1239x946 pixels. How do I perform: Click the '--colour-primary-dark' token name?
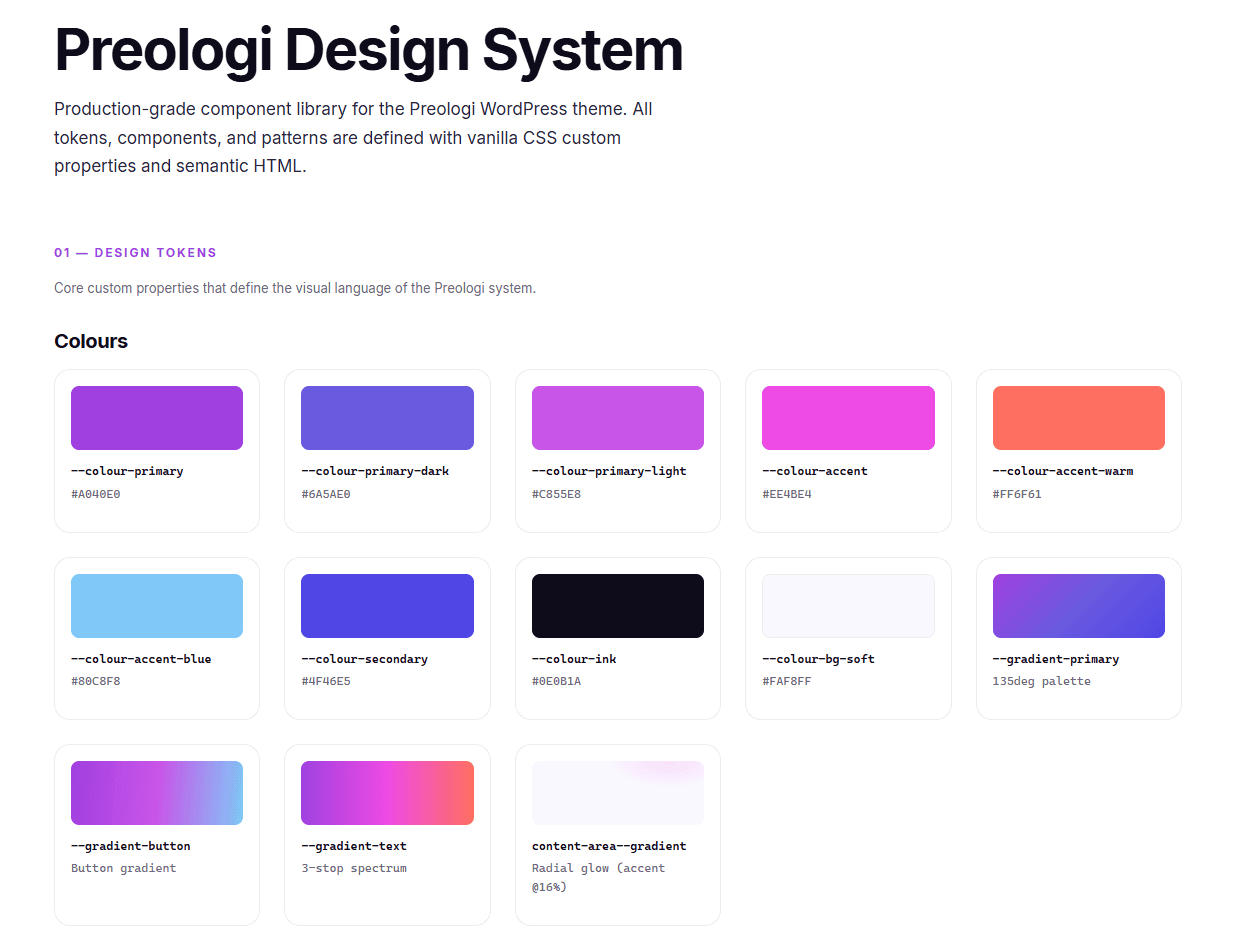pyautogui.click(x=375, y=471)
